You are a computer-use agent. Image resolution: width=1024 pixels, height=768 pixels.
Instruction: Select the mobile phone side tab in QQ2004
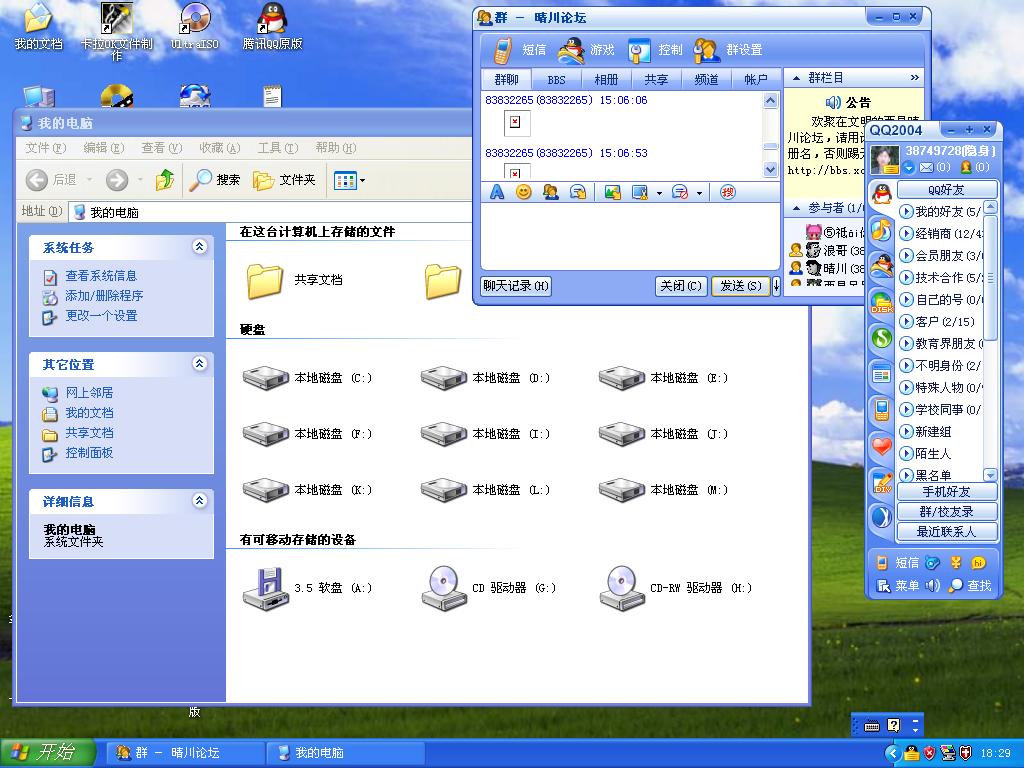[x=882, y=410]
